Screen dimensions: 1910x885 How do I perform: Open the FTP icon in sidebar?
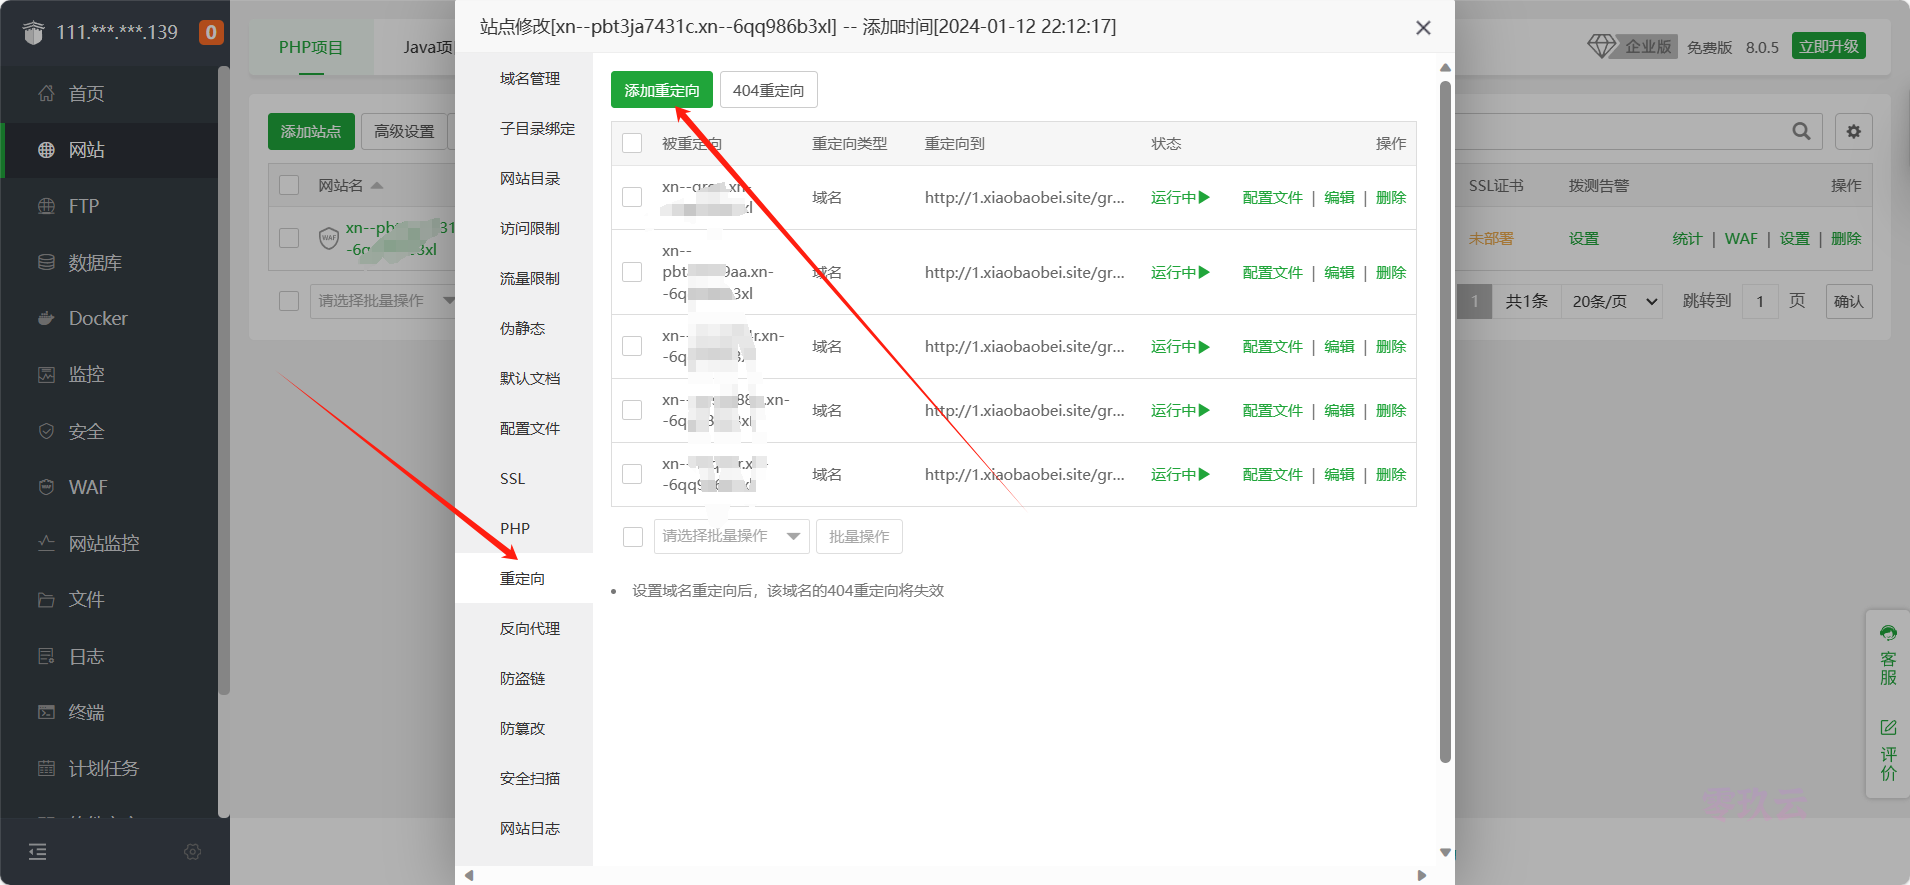point(46,206)
